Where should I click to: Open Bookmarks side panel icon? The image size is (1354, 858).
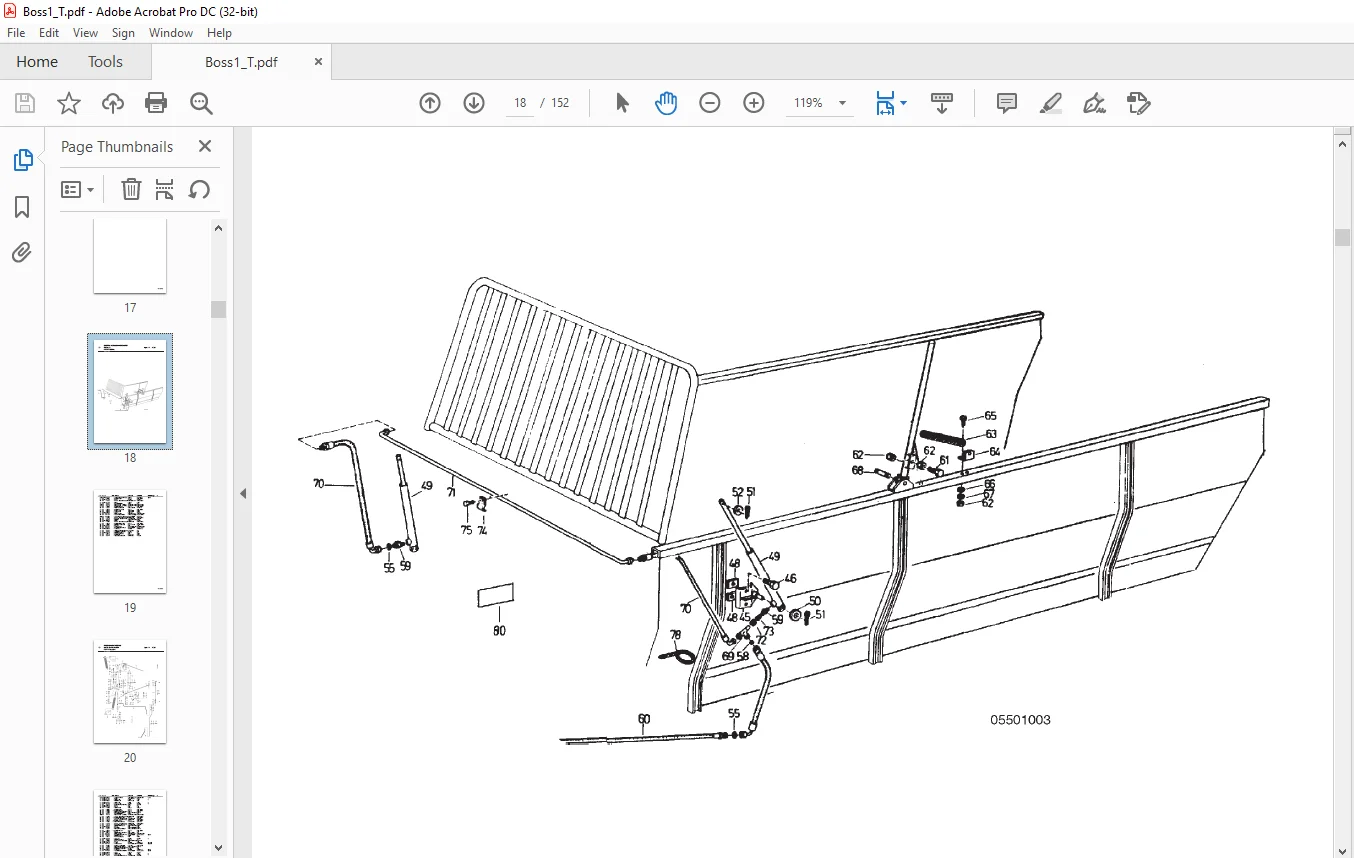(22, 207)
